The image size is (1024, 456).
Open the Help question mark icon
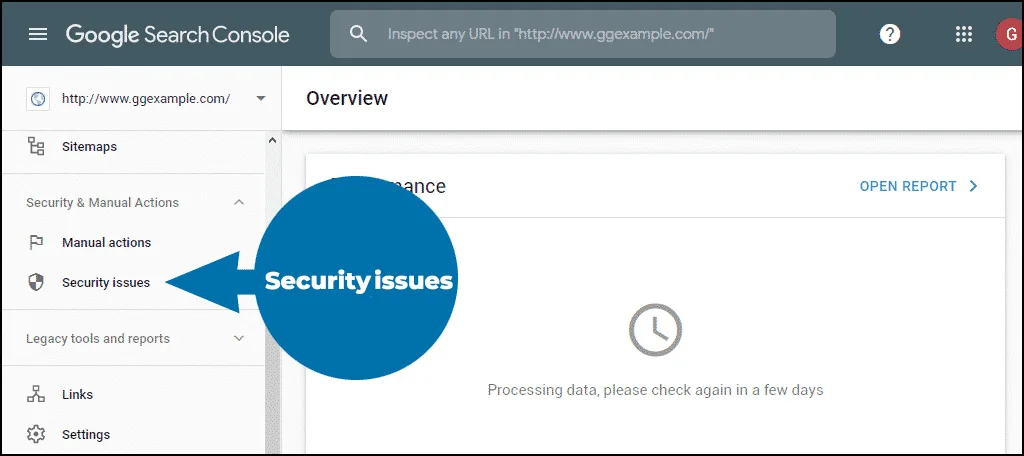coord(890,34)
